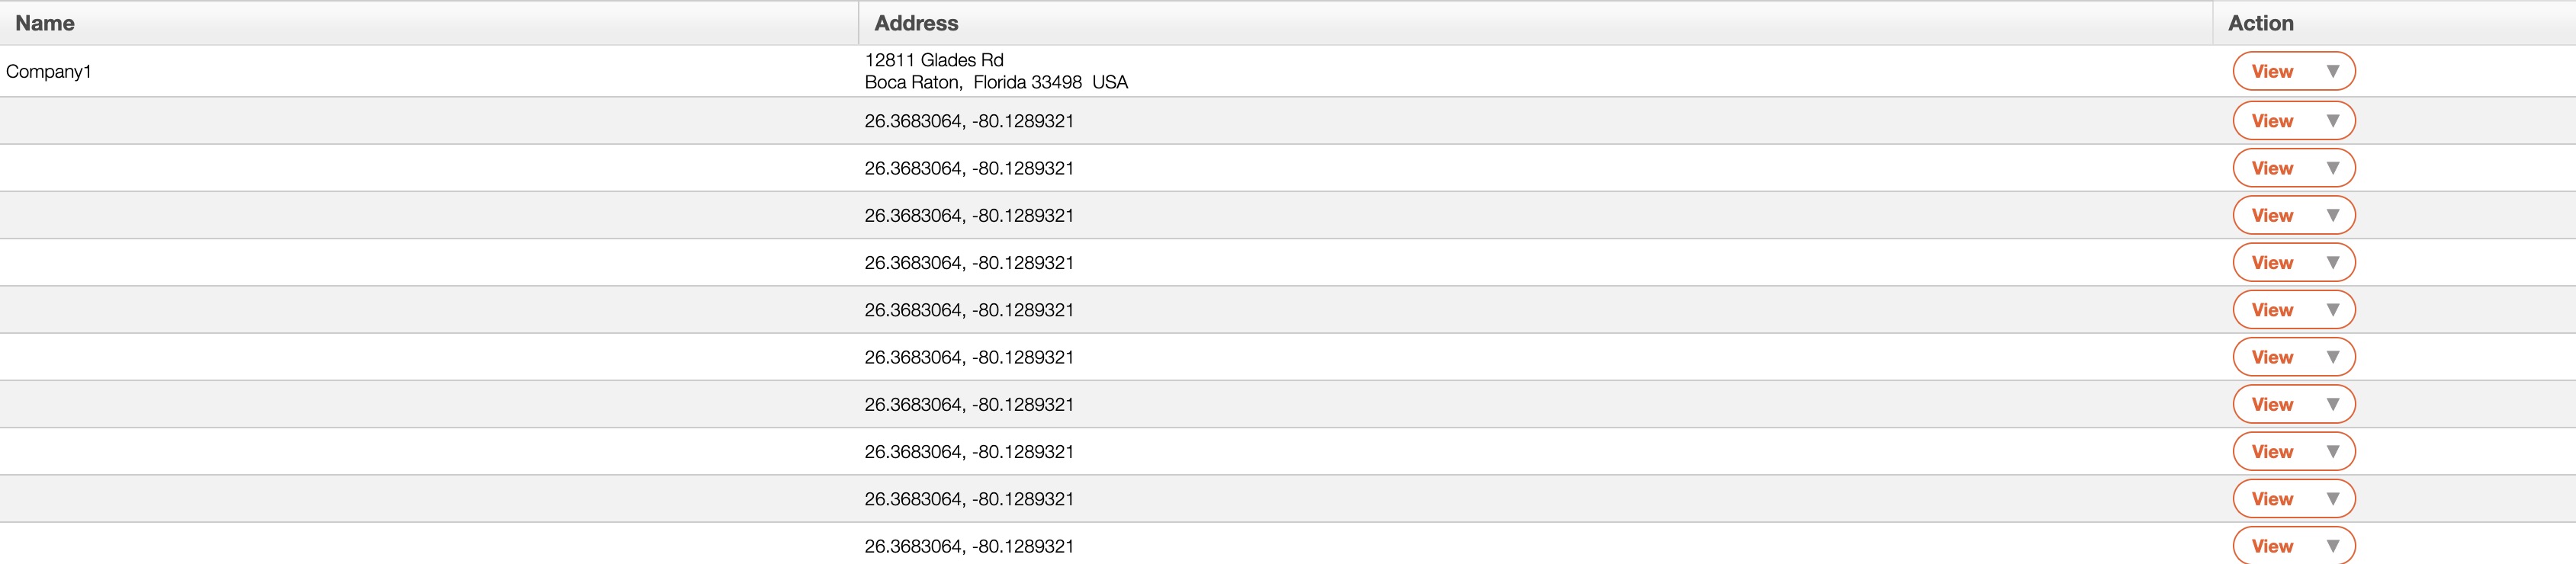Expand dropdown arrow in the last visible row
Image resolution: width=2576 pixels, height=564 pixels.
tap(2332, 546)
